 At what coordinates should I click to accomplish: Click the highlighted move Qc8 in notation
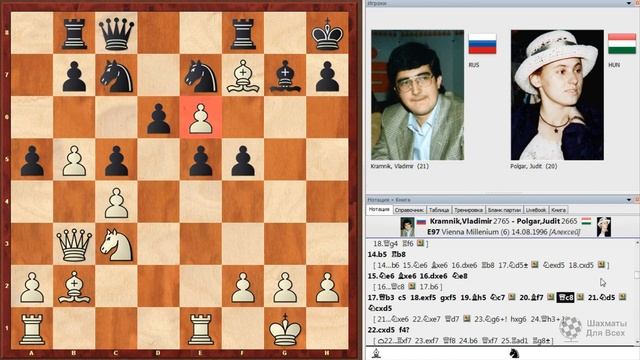566,298
